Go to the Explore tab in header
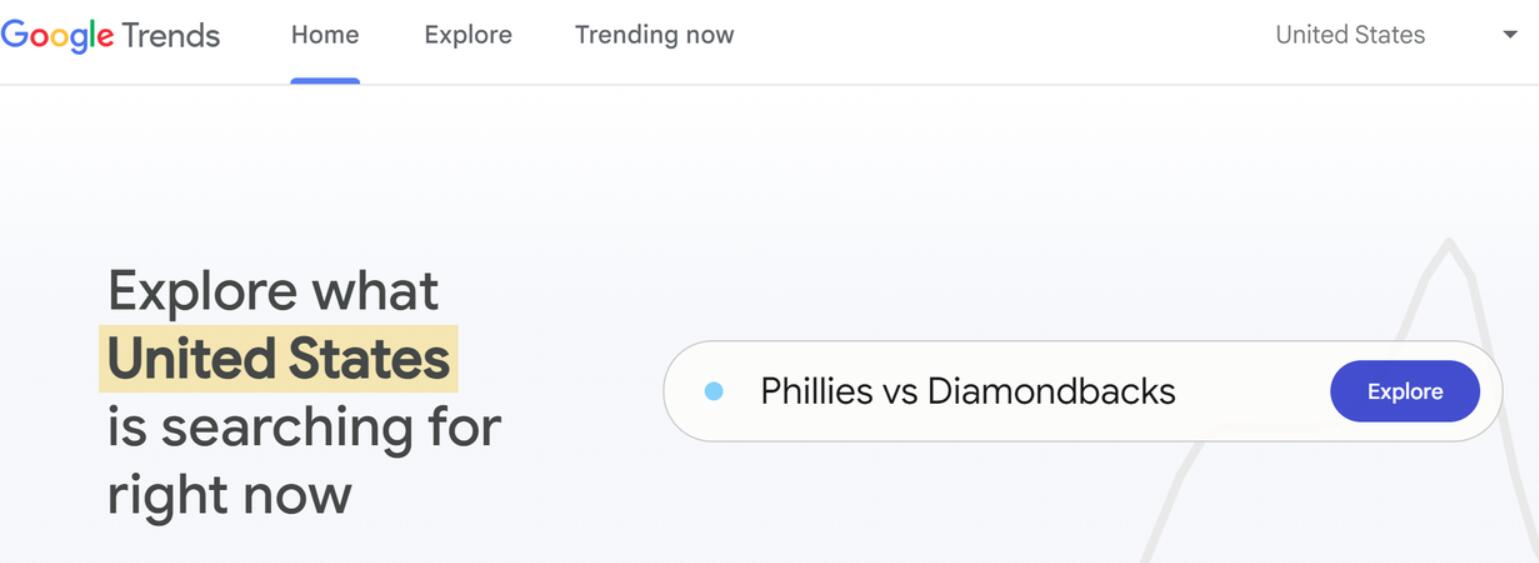Viewport: 1539px width, 563px height. tap(468, 35)
